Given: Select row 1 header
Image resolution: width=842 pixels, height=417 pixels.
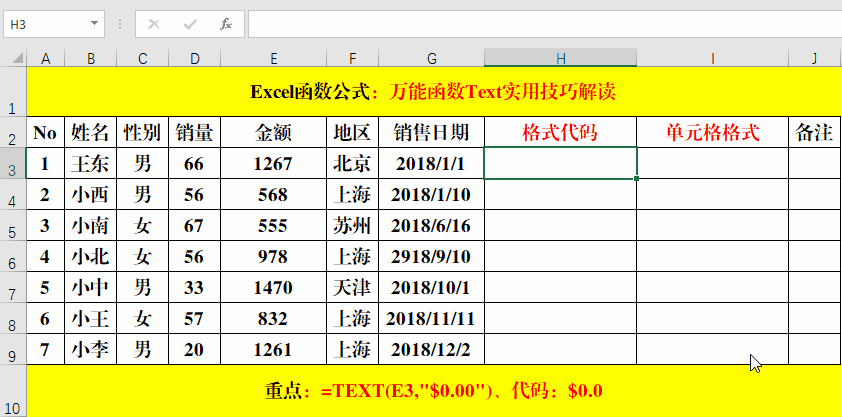Looking at the screenshot, I should click(x=13, y=91).
